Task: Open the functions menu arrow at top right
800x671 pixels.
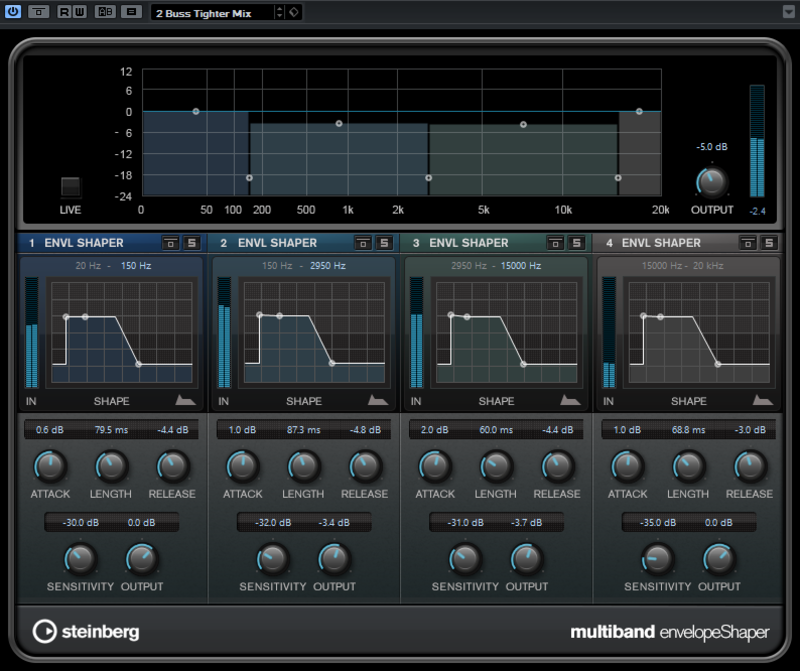Action: [788, 11]
